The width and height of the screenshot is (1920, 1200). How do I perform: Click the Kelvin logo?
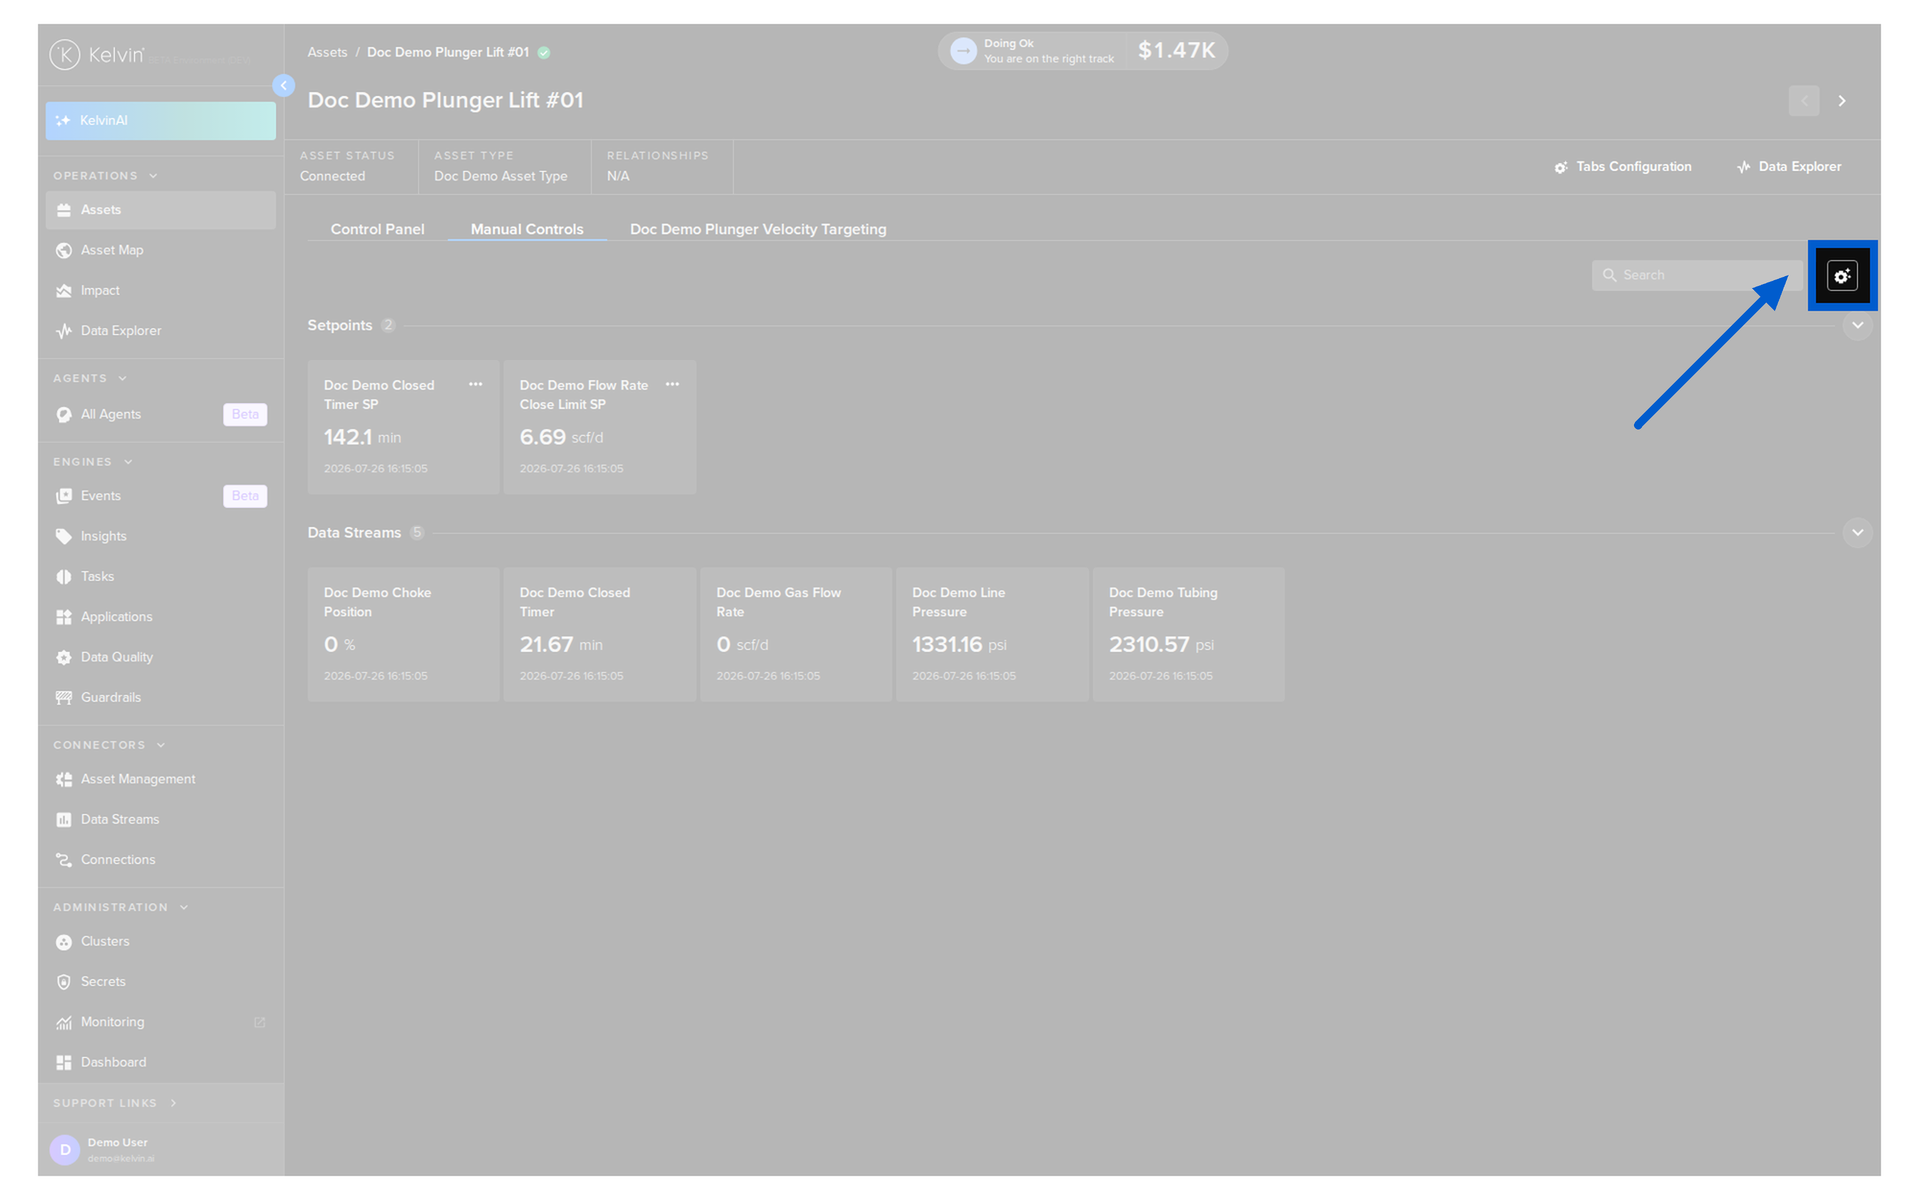coord(97,55)
